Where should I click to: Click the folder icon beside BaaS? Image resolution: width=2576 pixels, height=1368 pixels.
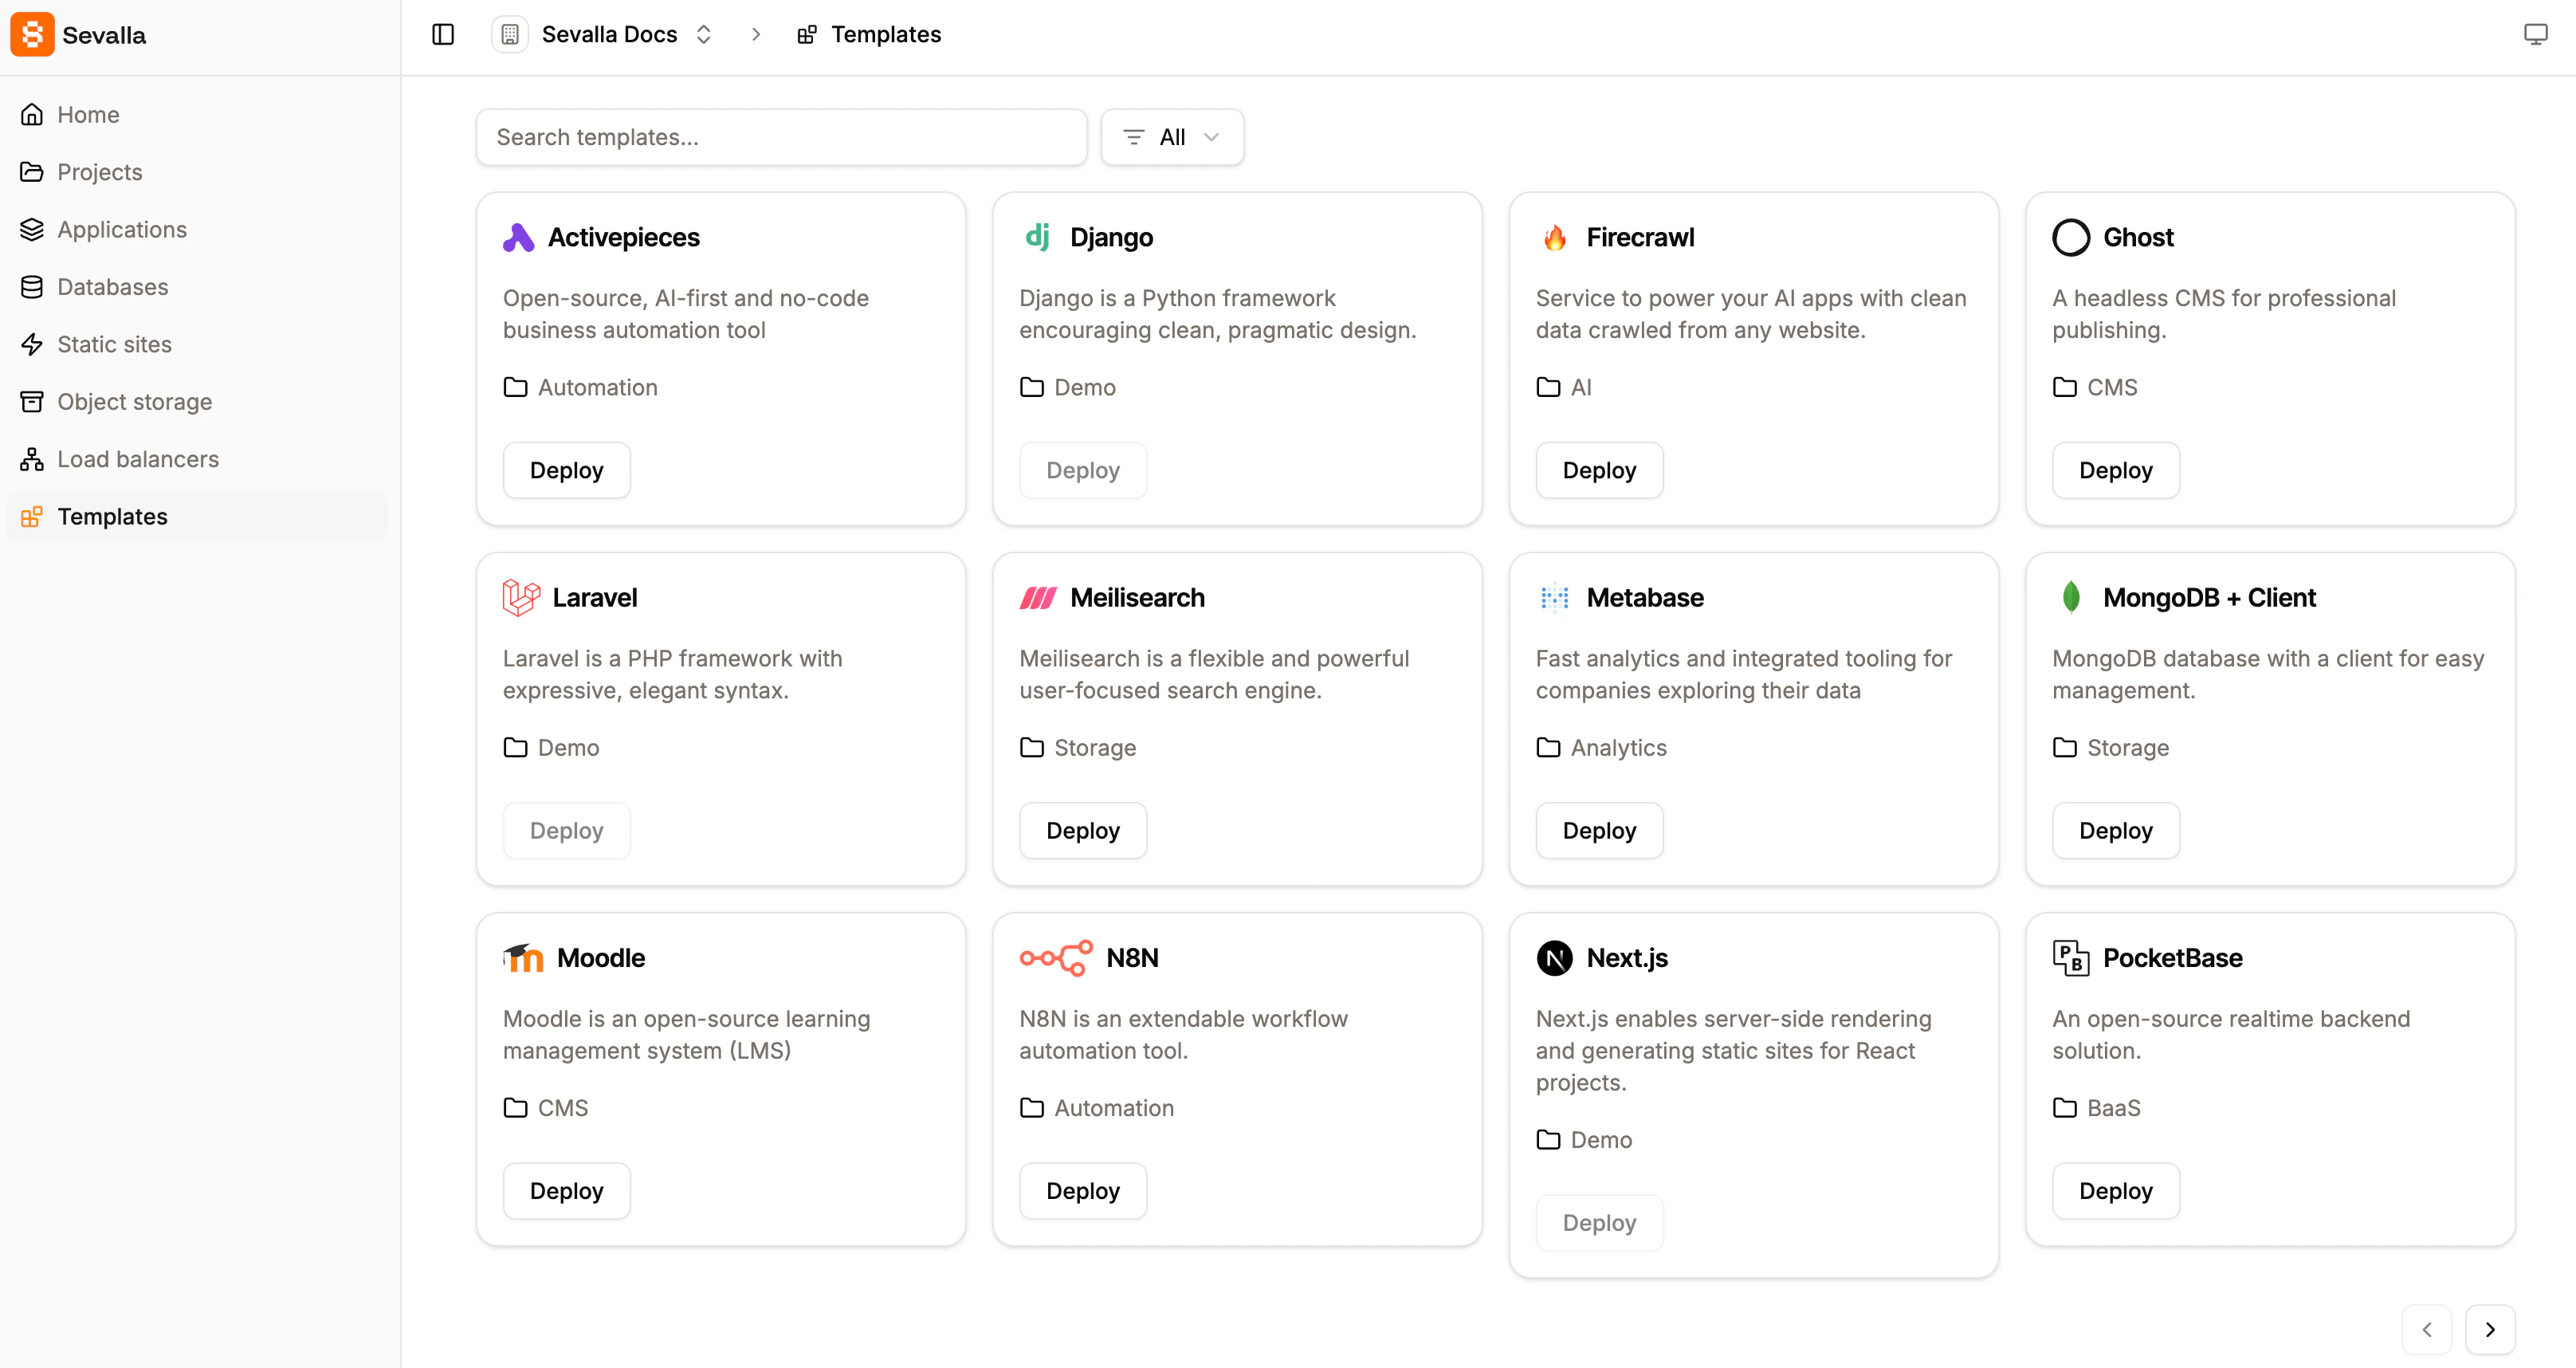click(2065, 1107)
